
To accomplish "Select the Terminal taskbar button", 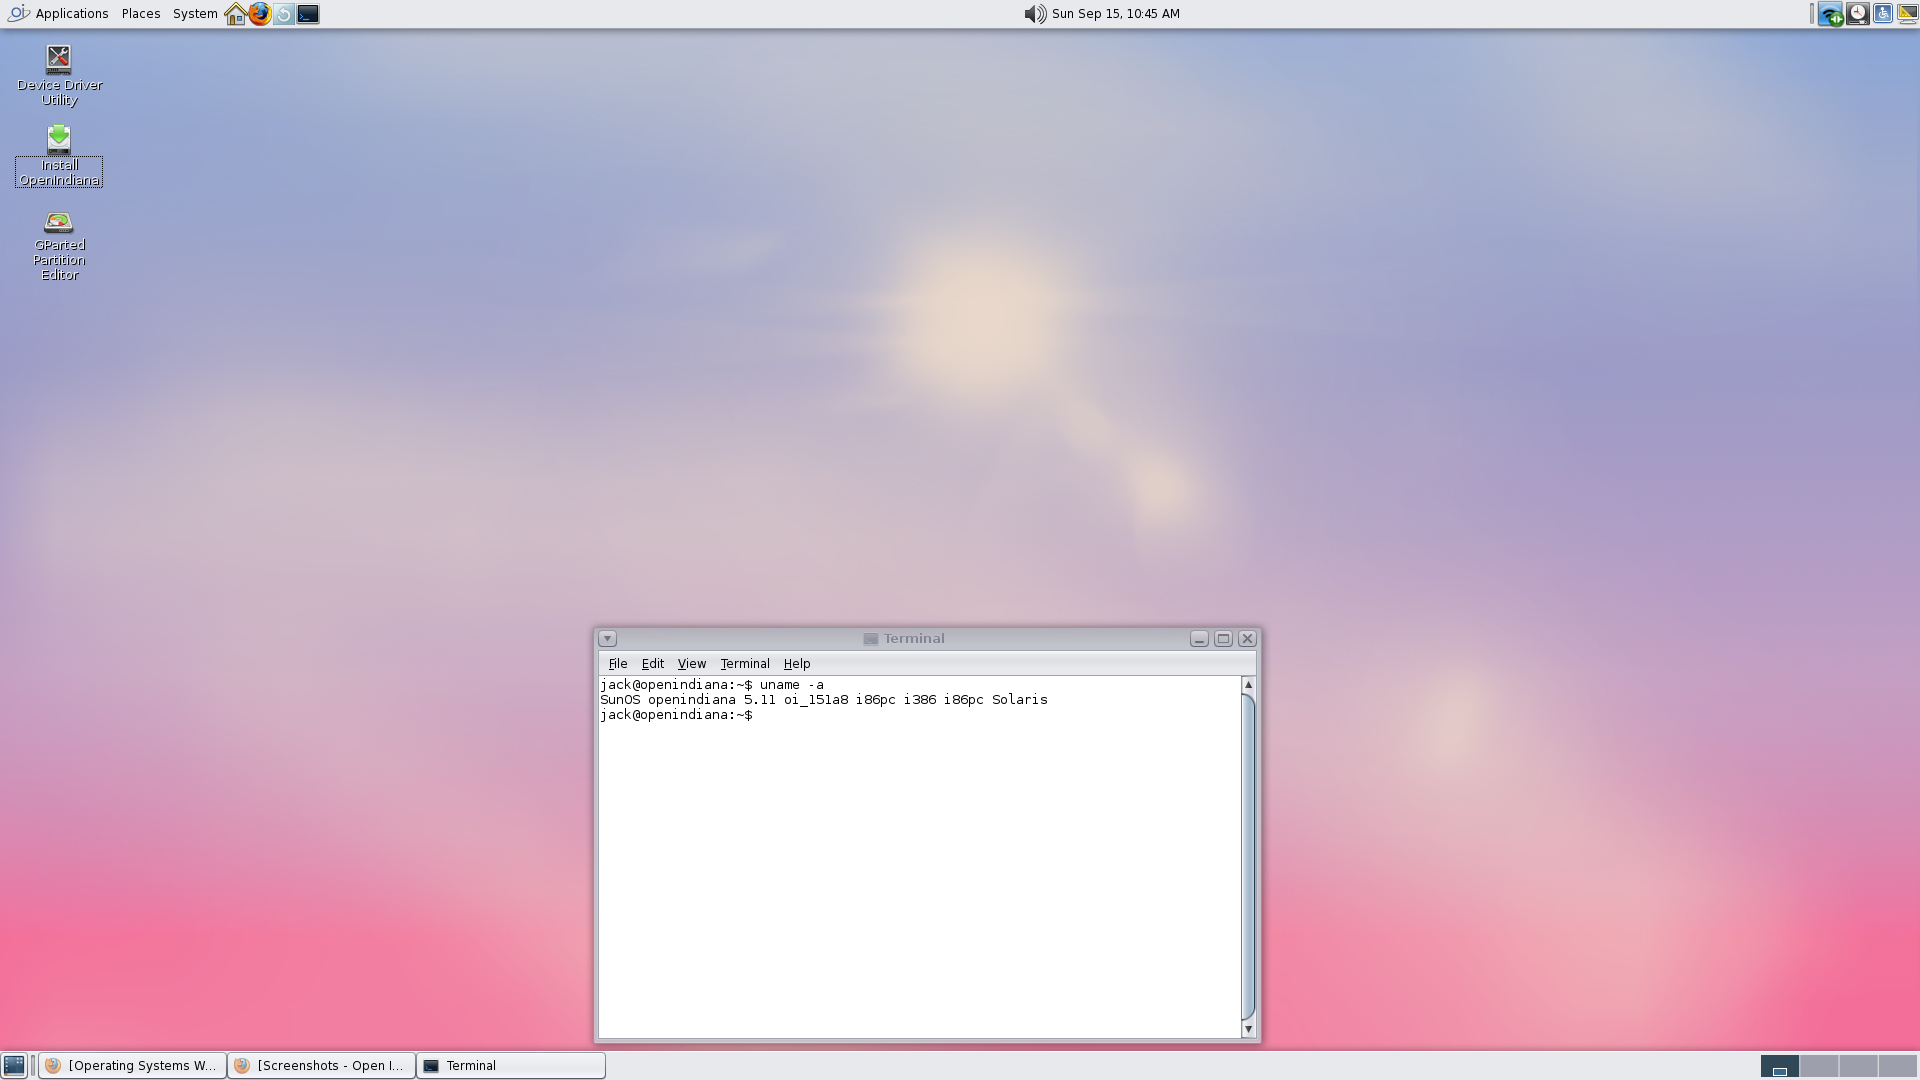I will [x=511, y=1066].
